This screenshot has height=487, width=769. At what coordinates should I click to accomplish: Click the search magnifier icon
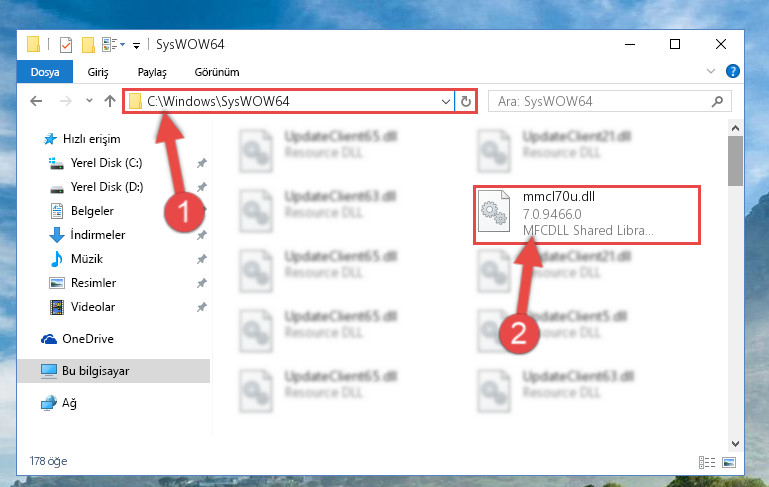717,102
